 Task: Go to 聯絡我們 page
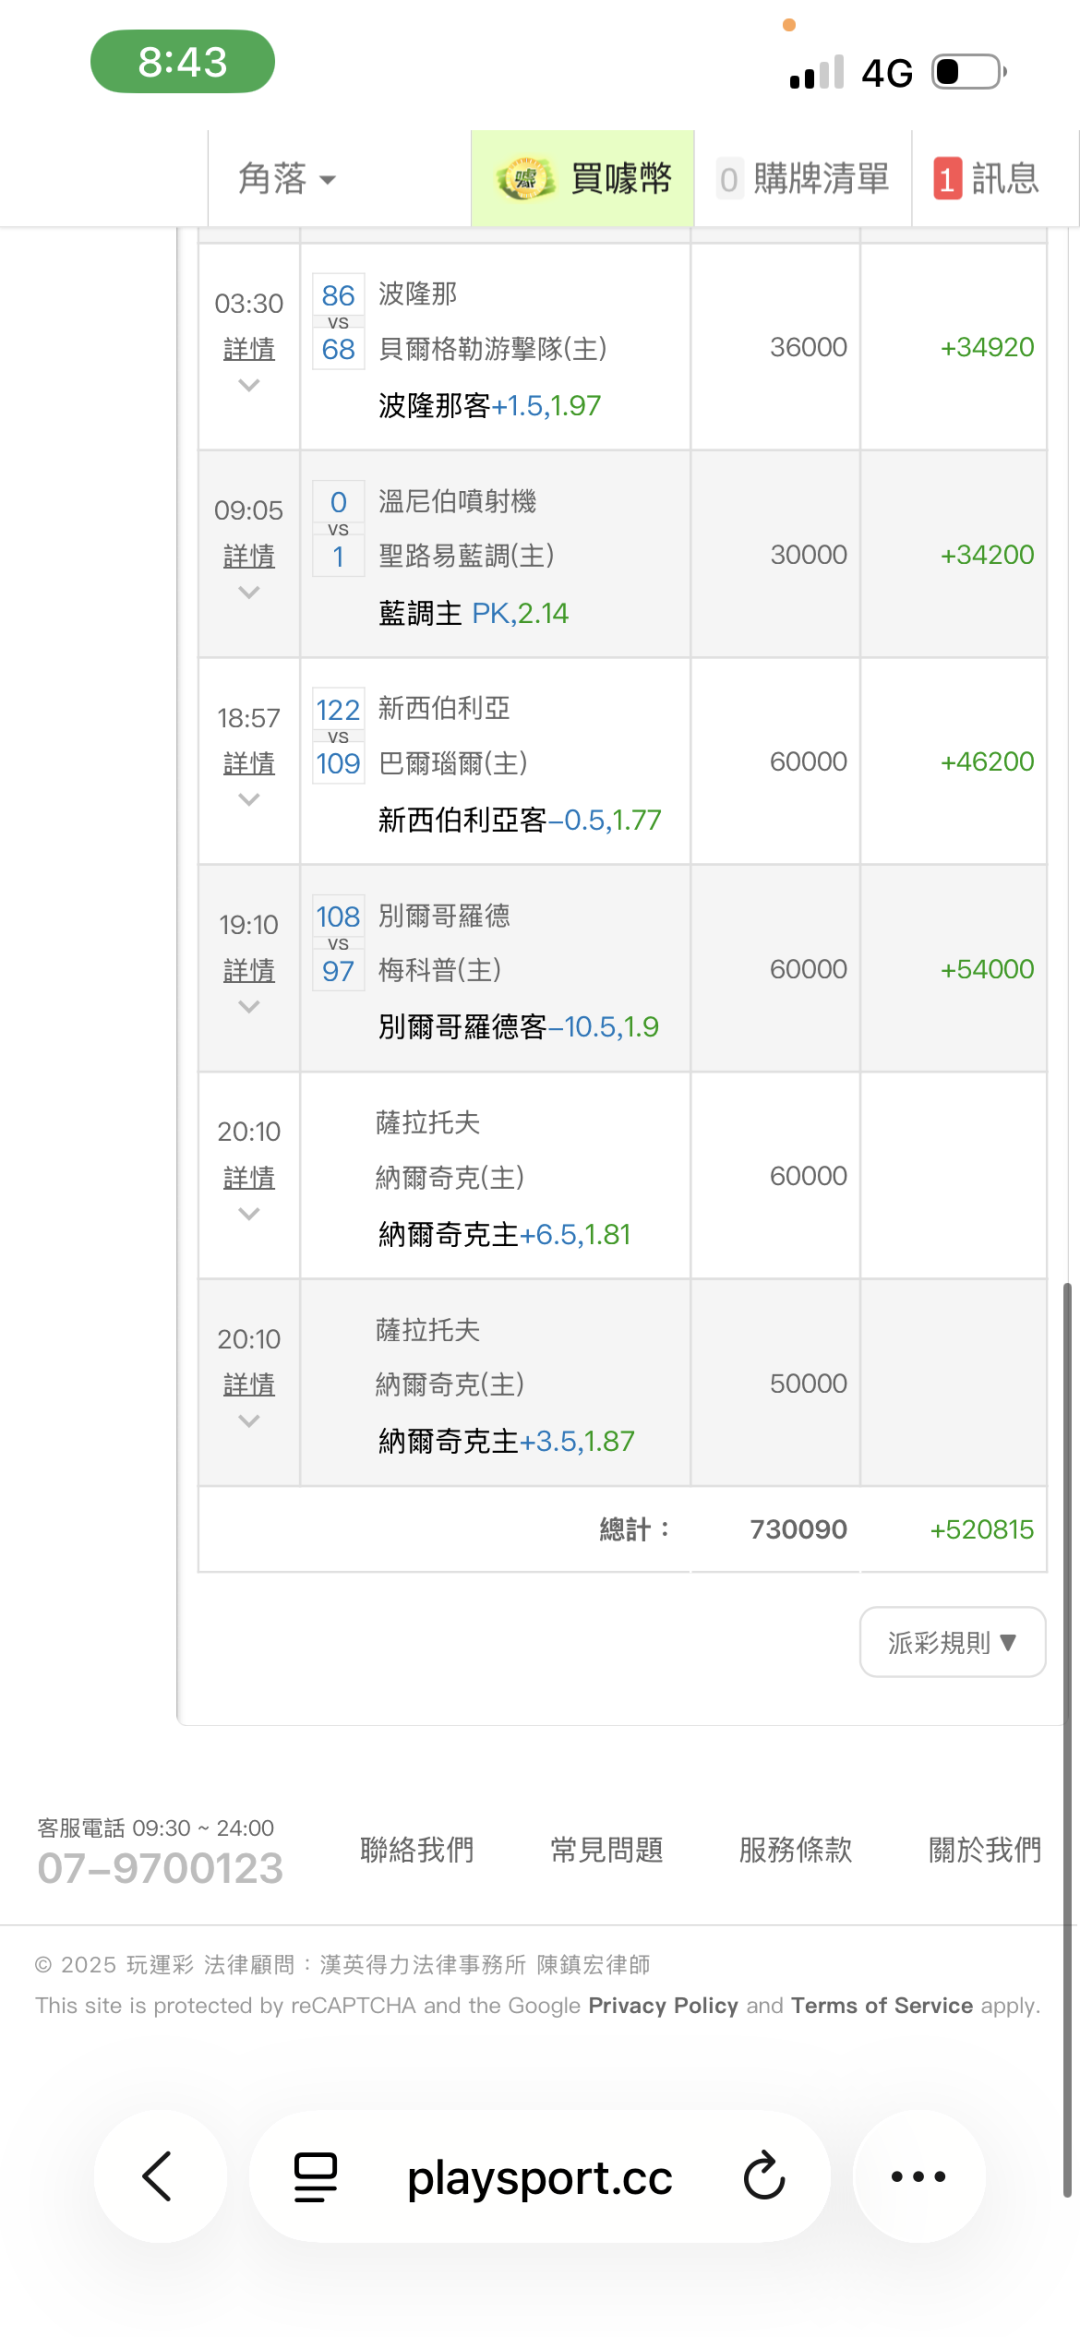[417, 1850]
